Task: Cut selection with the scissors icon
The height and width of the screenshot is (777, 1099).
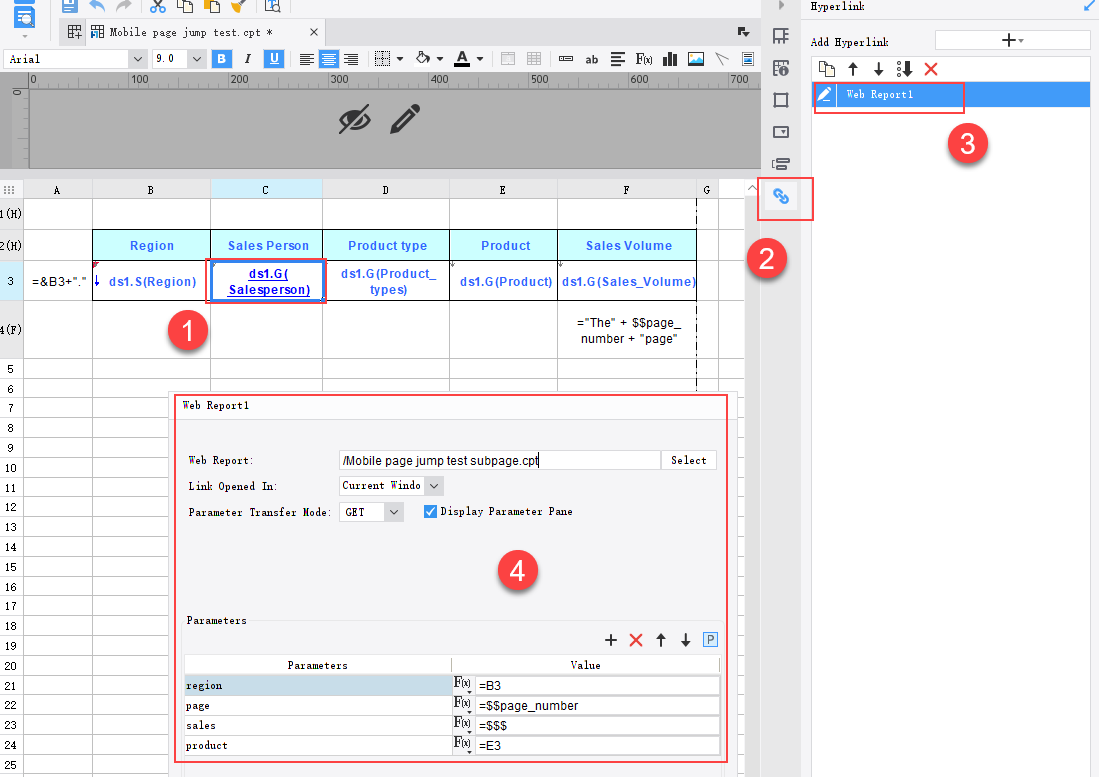Action: (156, 7)
